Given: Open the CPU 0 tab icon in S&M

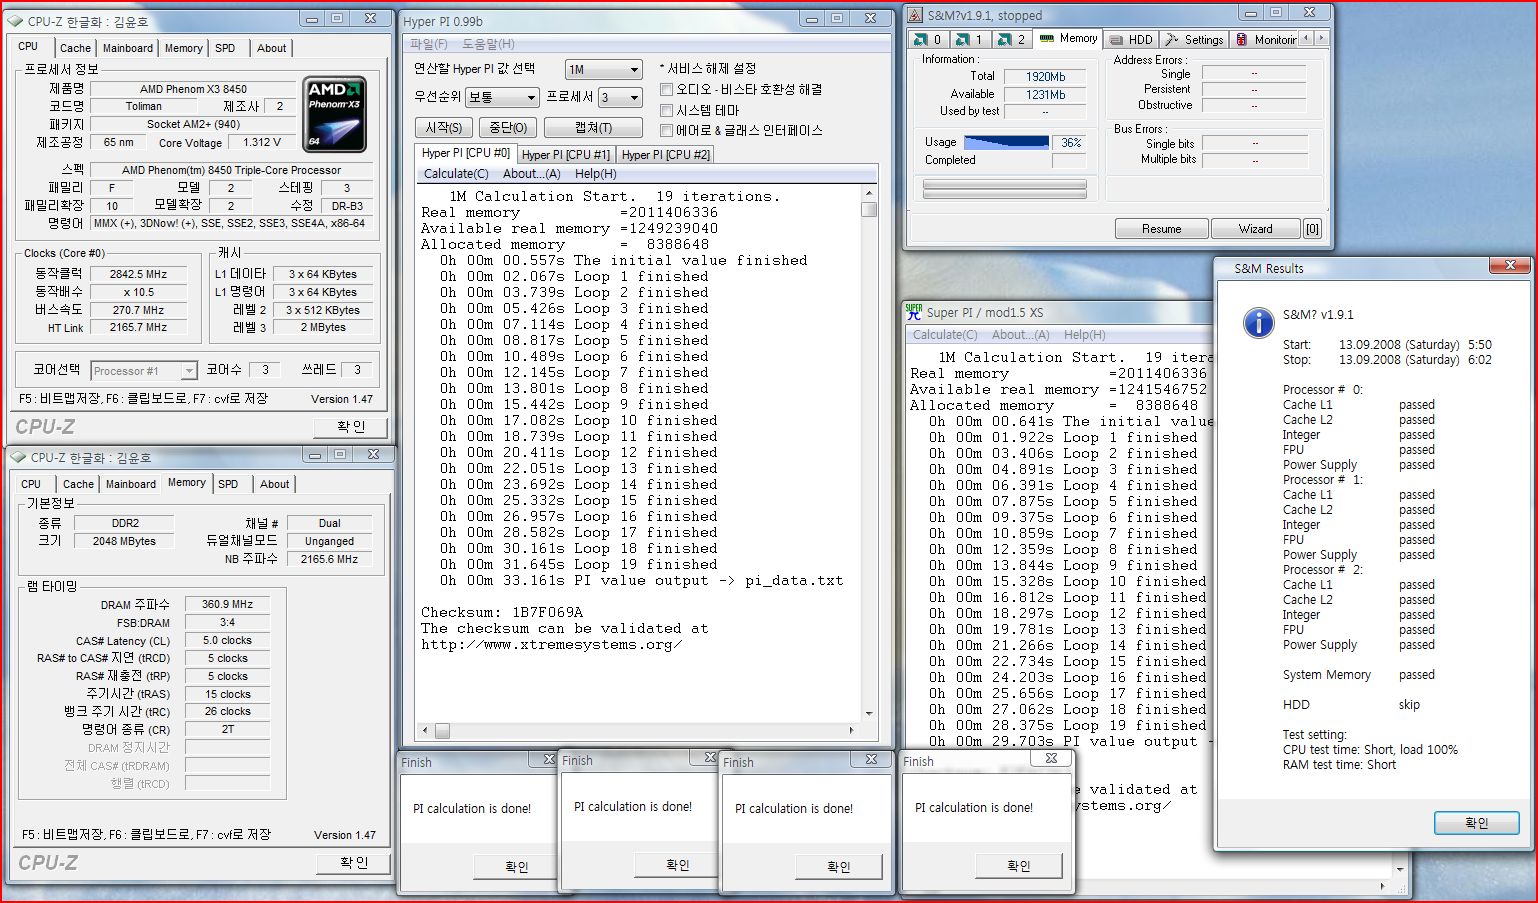Looking at the screenshot, I should coord(921,39).
